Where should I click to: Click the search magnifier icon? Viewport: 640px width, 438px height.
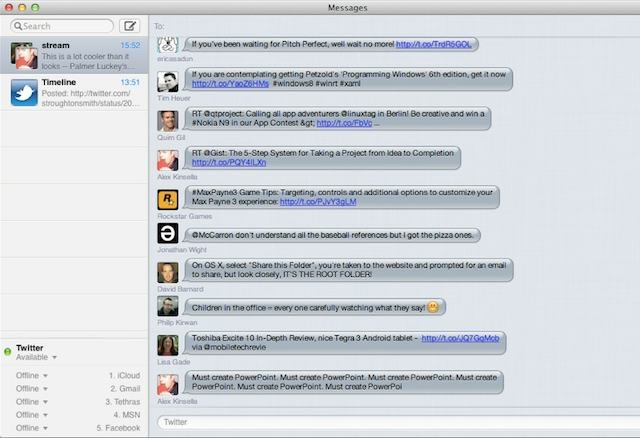click(18, 26)
